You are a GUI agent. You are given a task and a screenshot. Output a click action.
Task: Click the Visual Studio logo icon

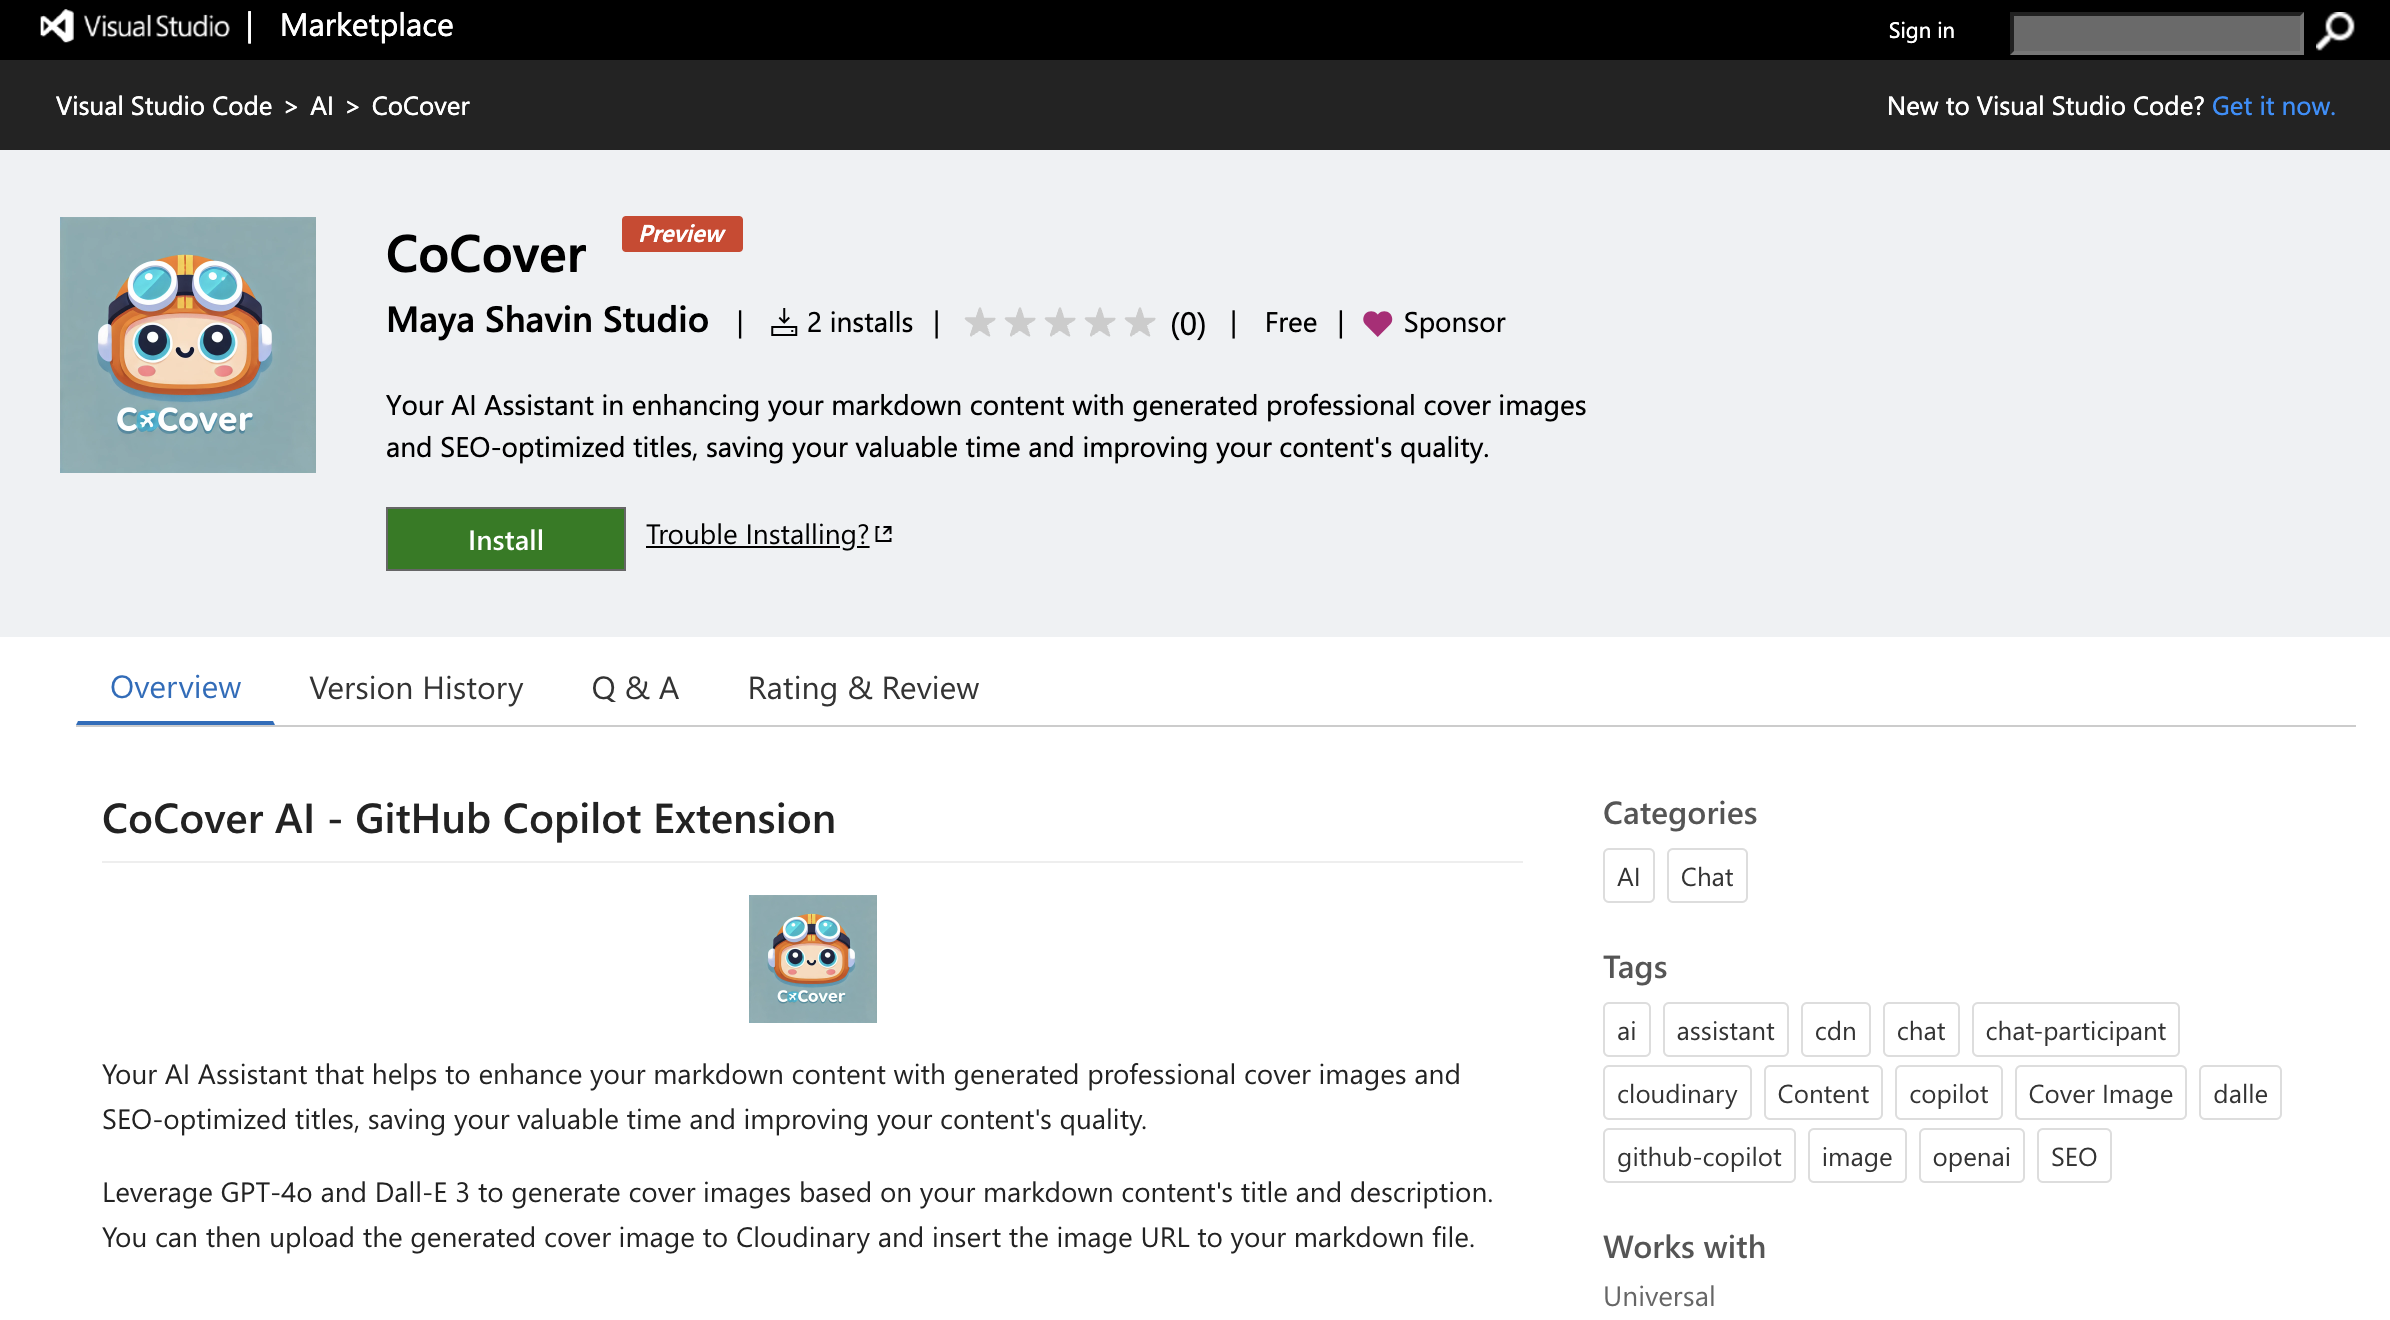point(57,26)
